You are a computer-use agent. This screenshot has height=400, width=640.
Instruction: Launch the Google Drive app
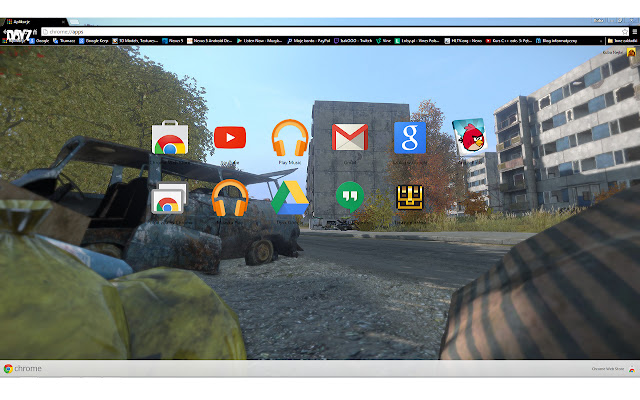(290, 198)
